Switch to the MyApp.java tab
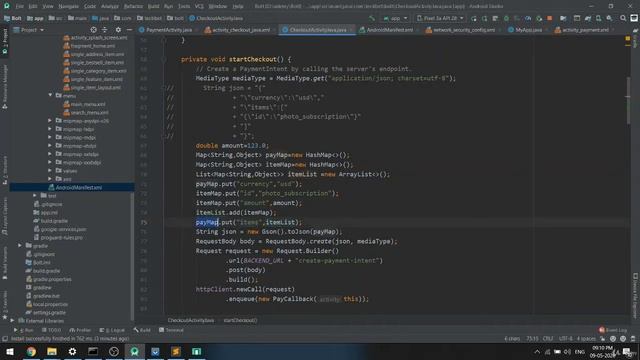Image resolution: width=640 pixels, height=360 pixels. coord(528,30)
